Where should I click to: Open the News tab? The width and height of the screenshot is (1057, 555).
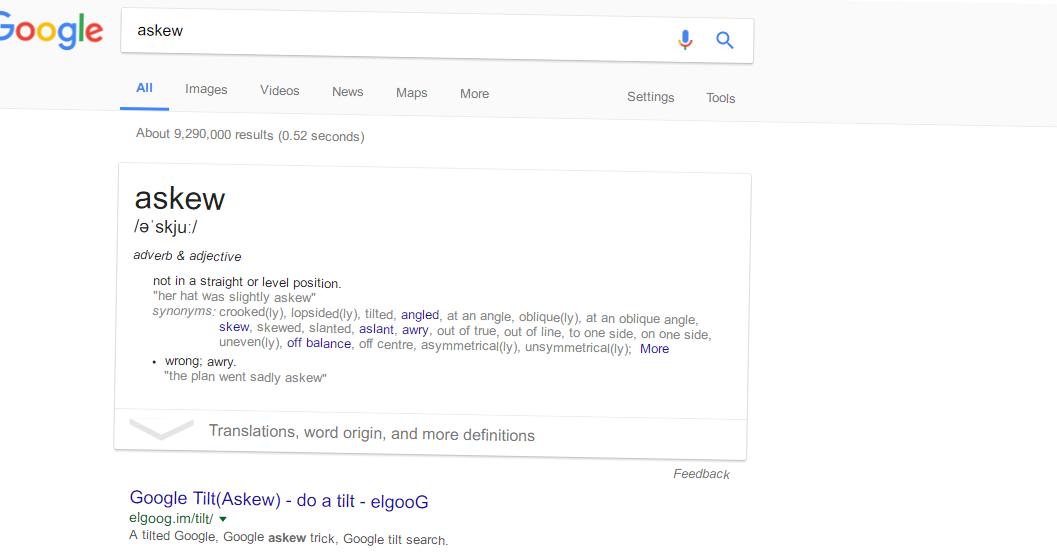348,92
